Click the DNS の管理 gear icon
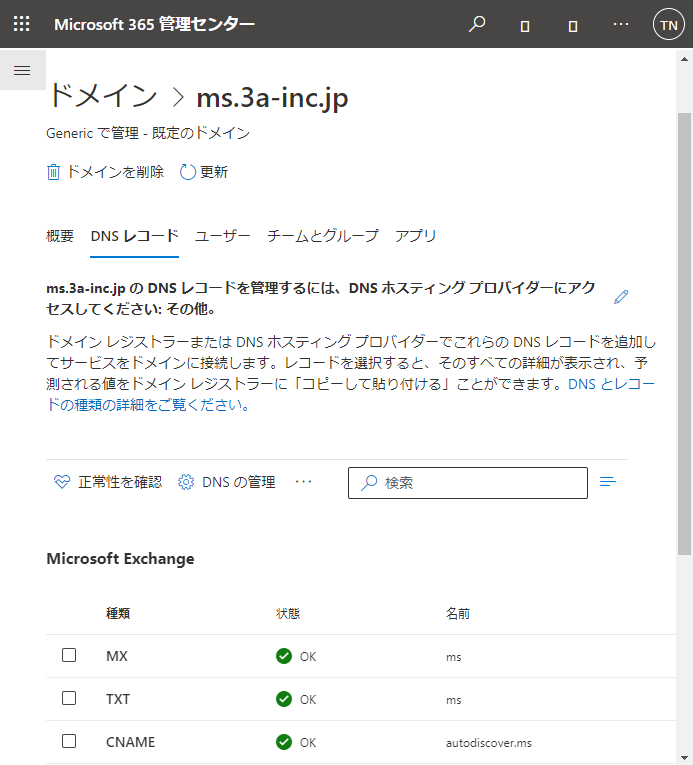 click(186, 482)
